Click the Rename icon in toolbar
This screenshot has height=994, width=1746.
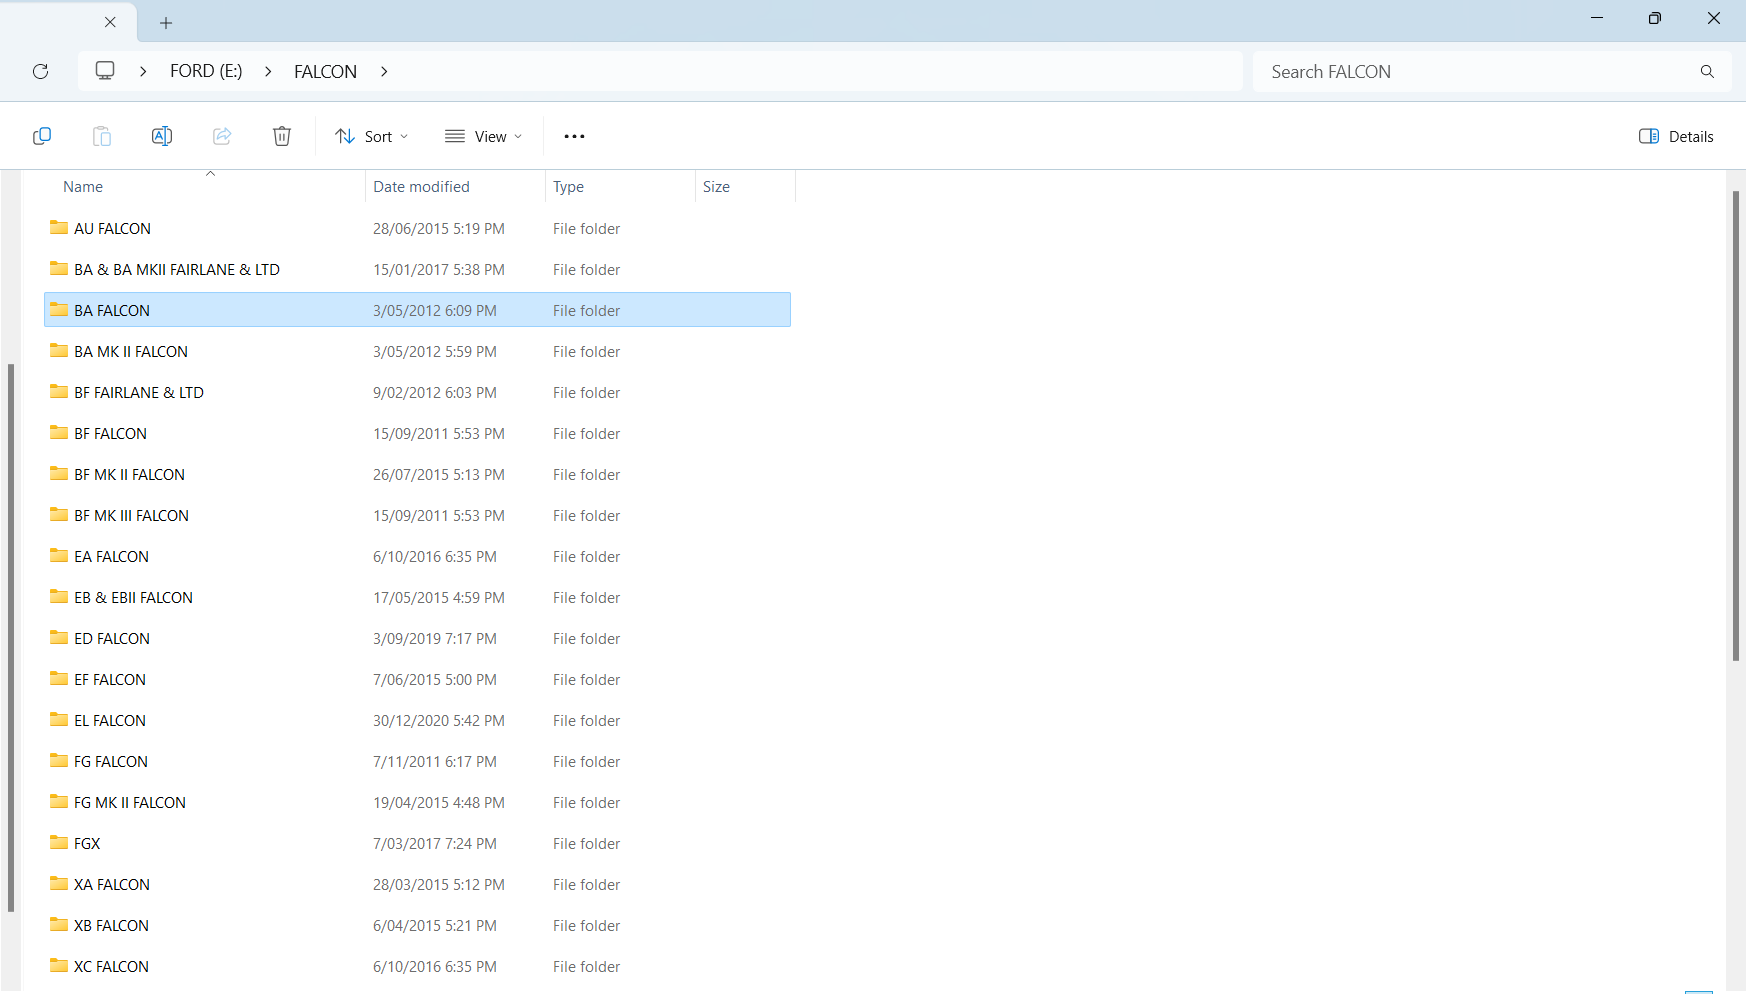tap(162, 136)
